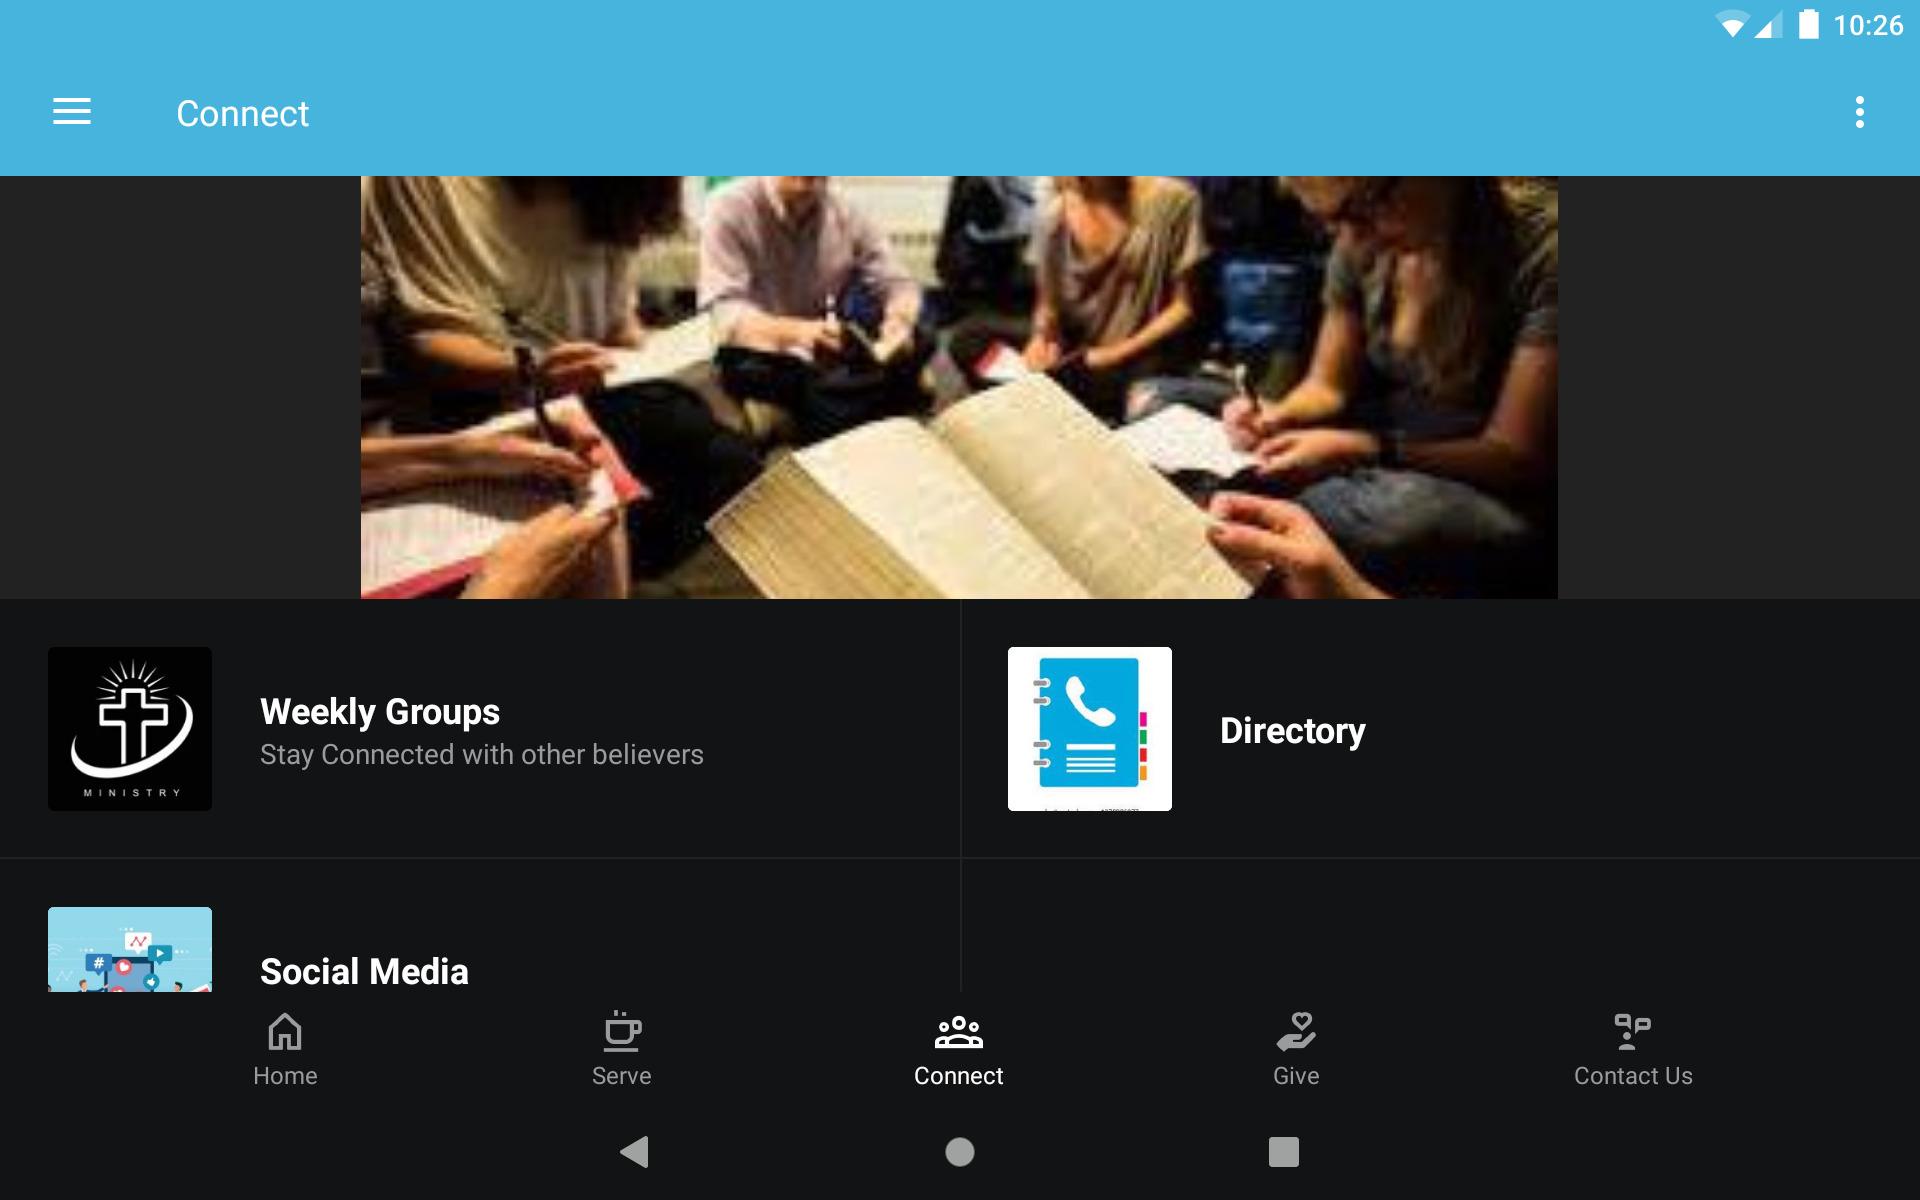Open the Directory entry label
Screen dimensions: 1920x1200
click(1292, 730)
